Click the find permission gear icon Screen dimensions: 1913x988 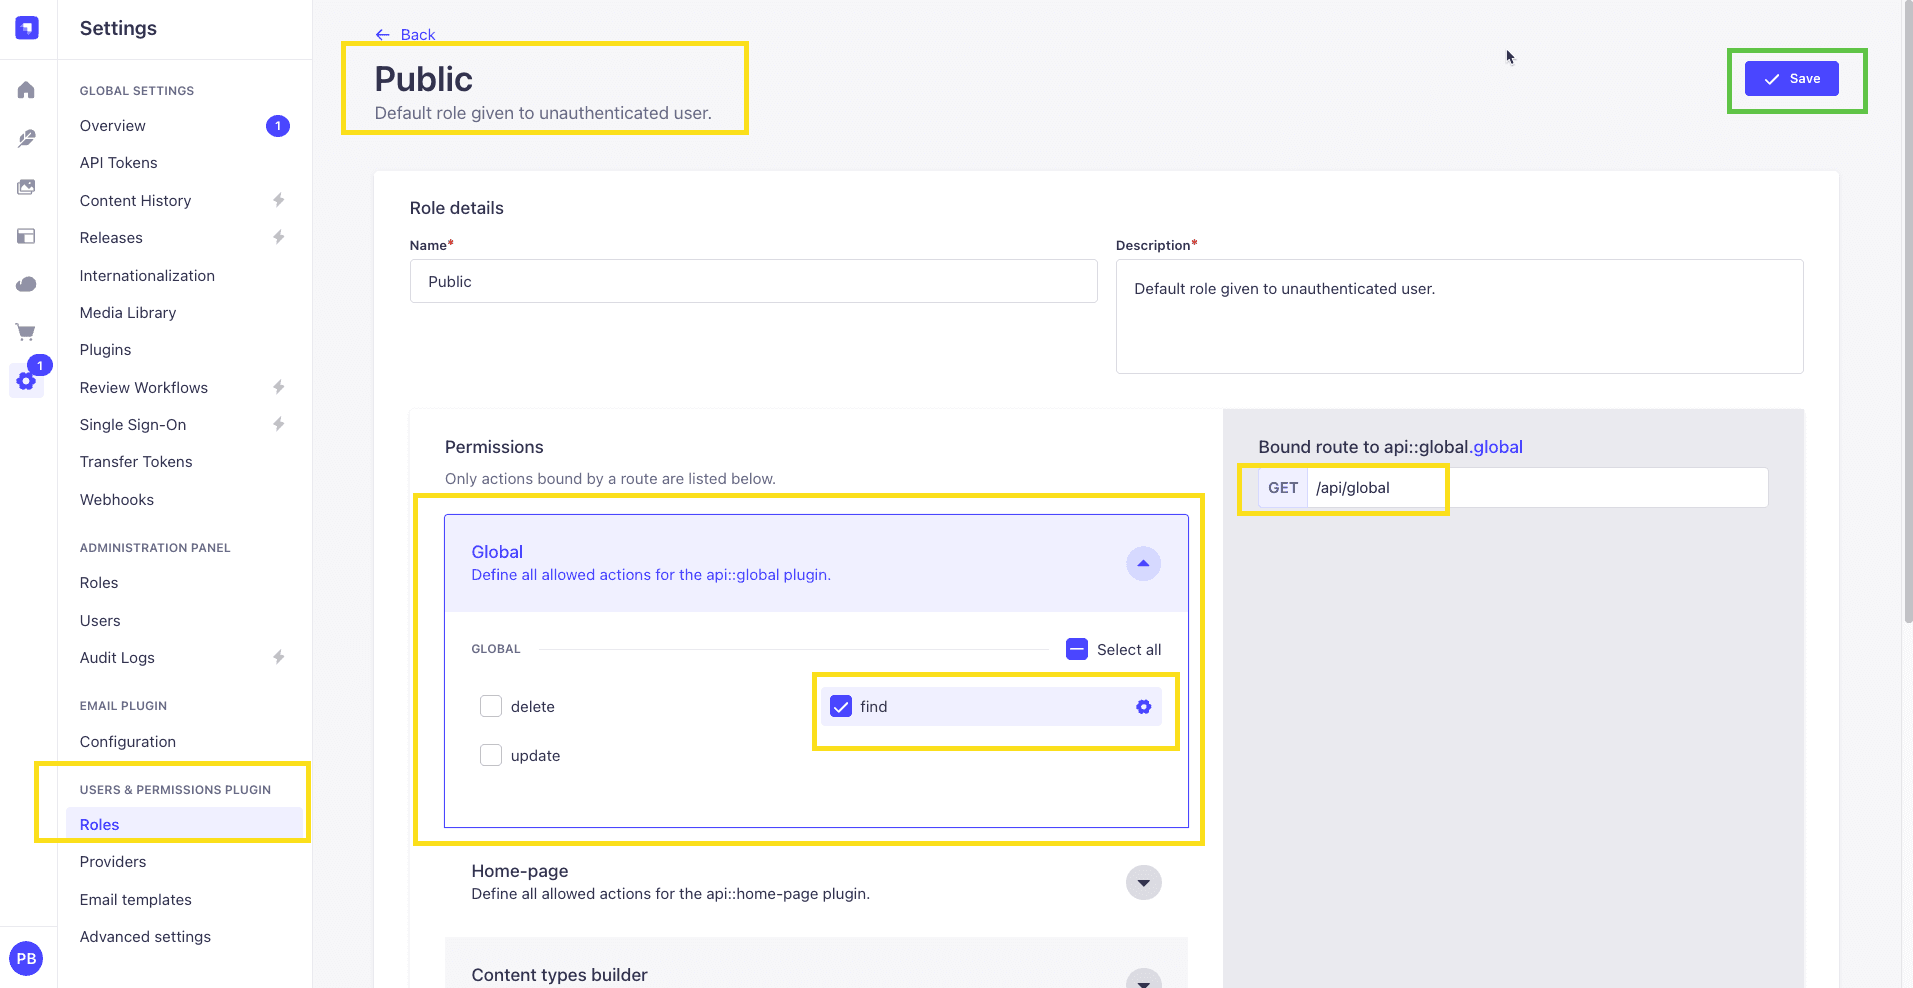1143,707
